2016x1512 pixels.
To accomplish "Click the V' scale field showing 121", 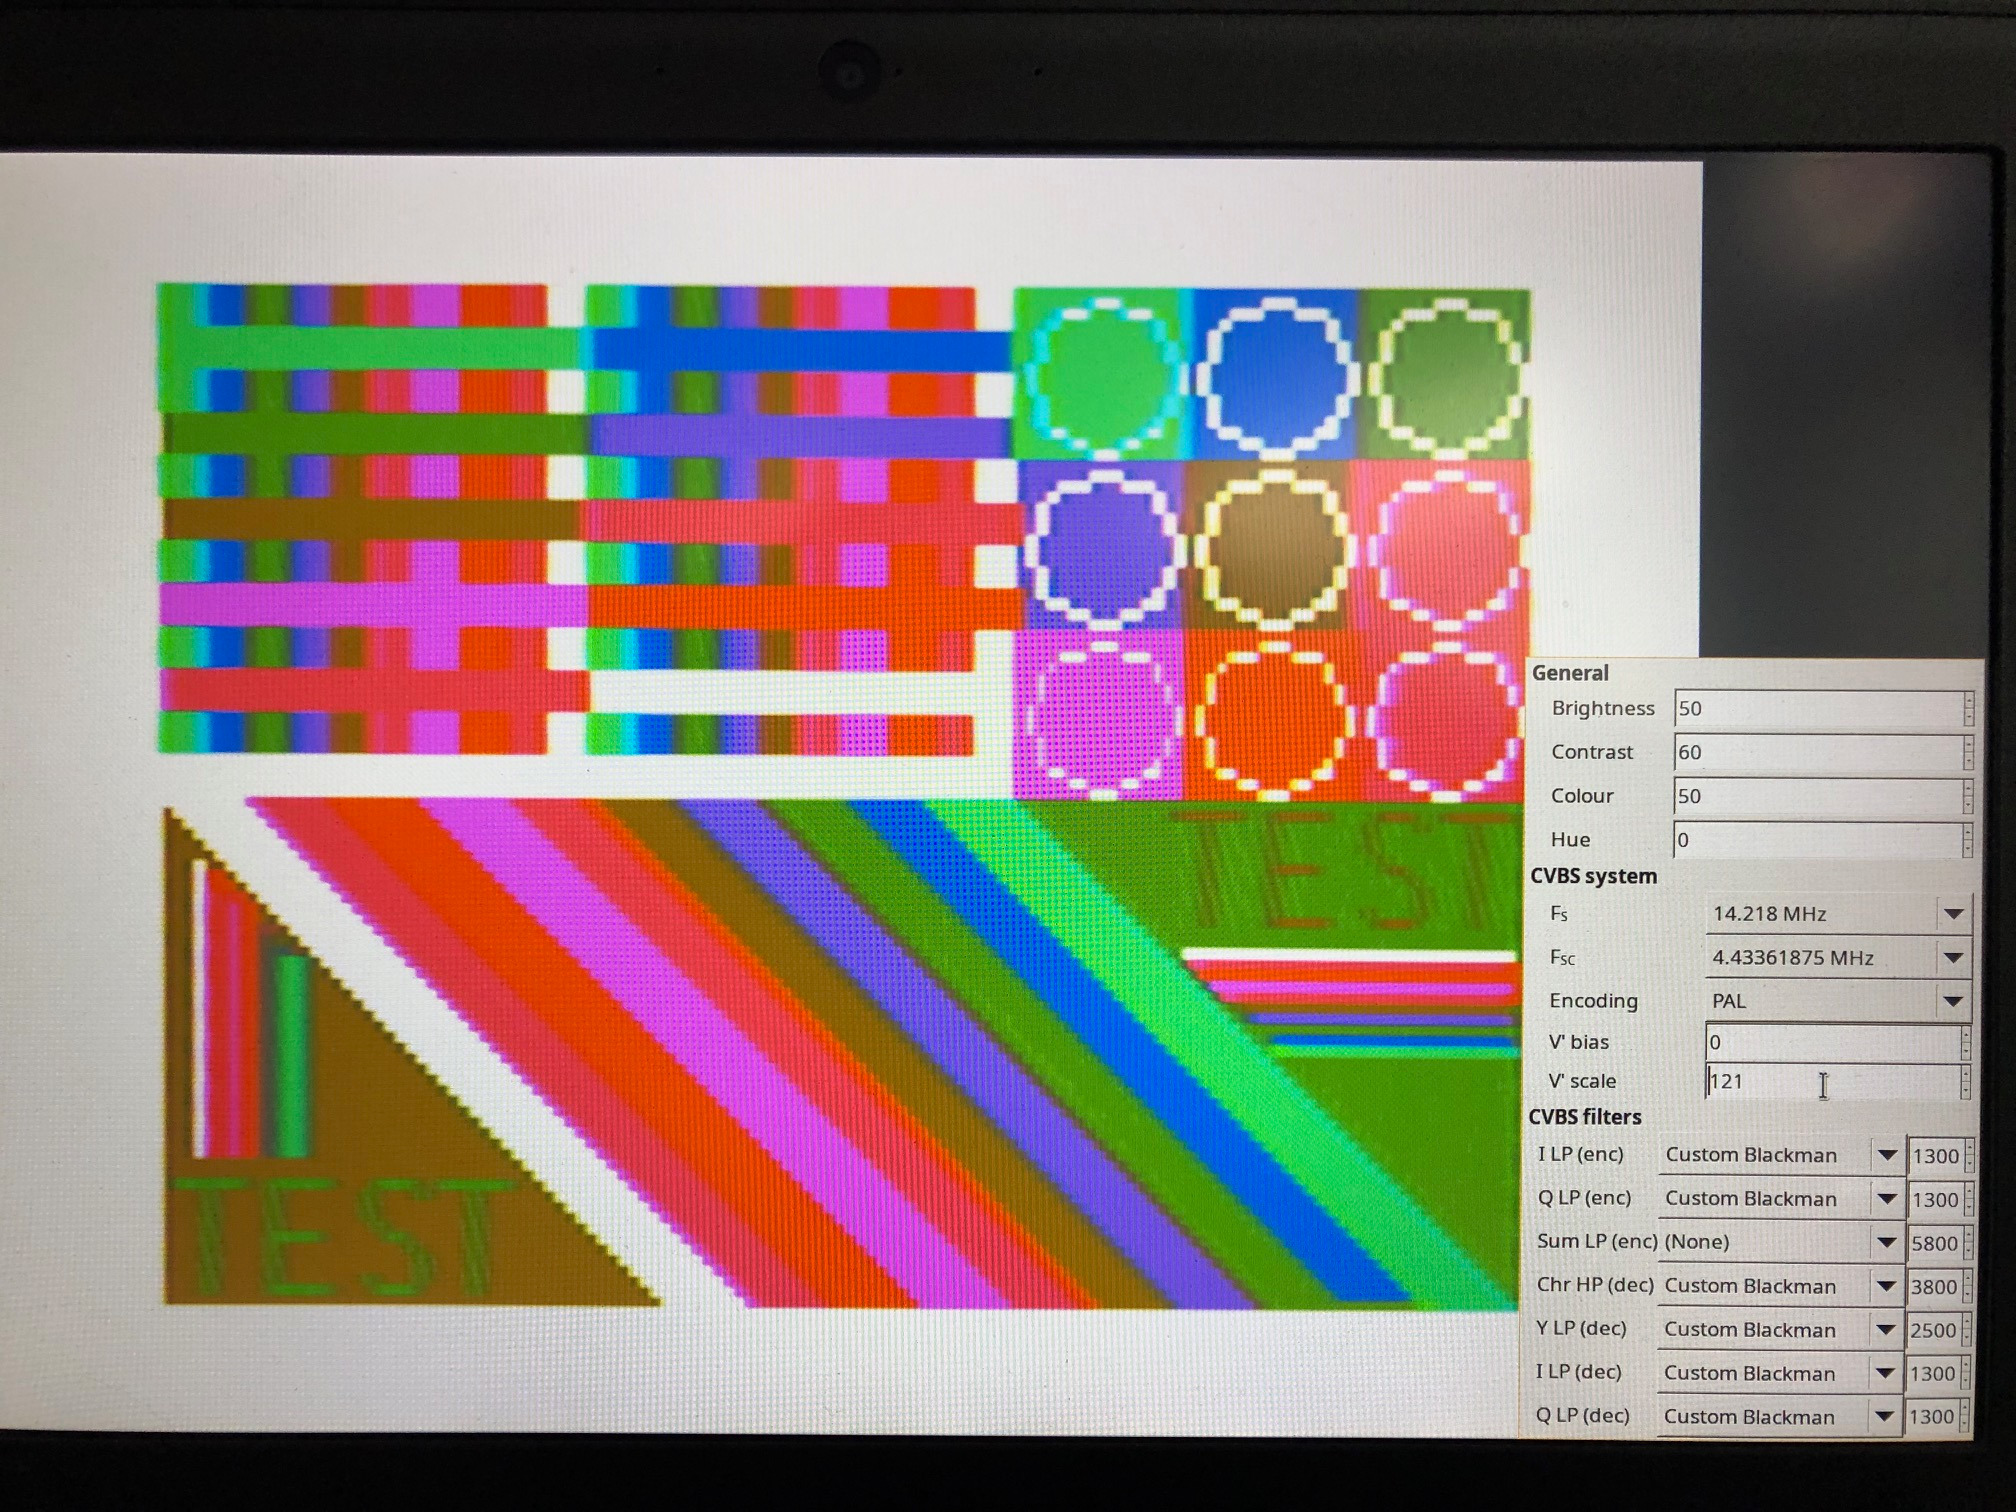I will click(1830, 1082).
